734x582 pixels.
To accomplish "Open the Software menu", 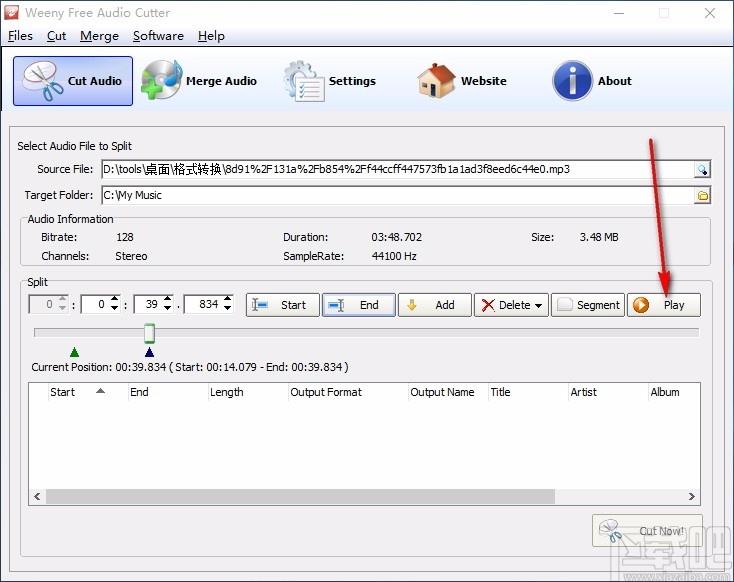I will pos(158,36).
